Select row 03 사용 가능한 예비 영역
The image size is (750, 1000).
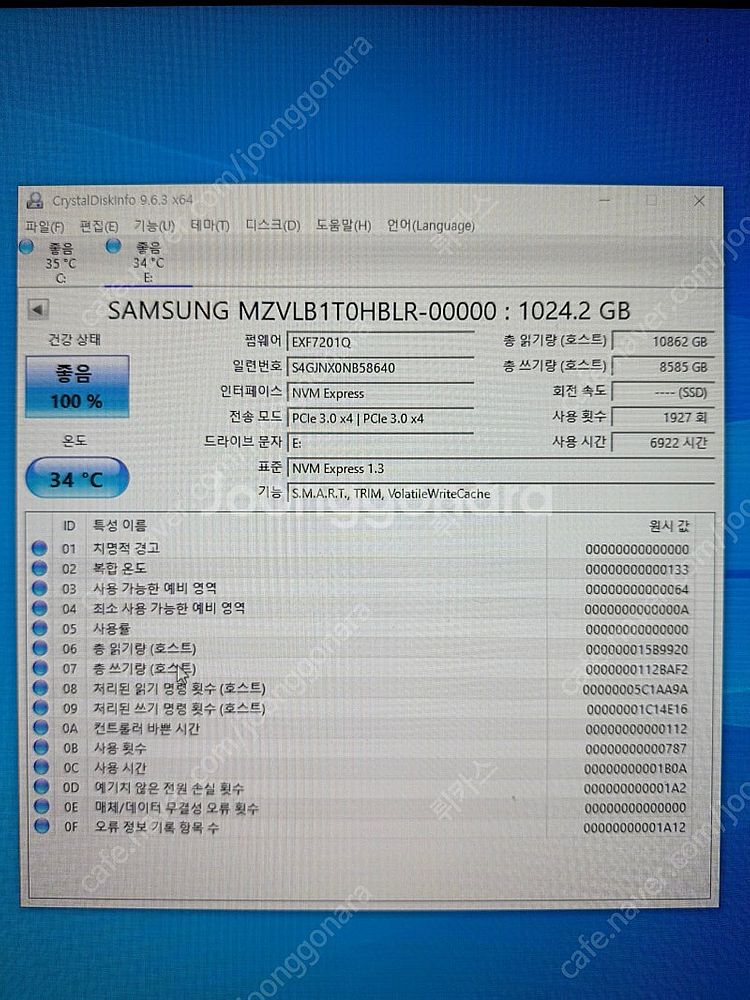click(x=361, y=589)
